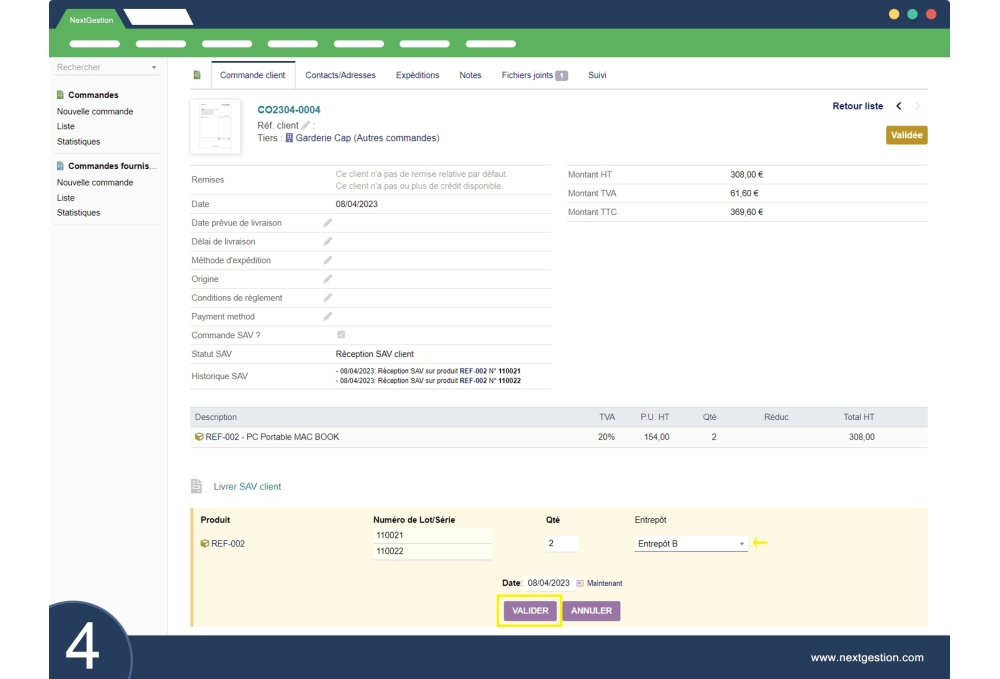Edit Date prévue de livraison field
Image resolution: width=1000 pixels, height=679 pixels.
(328, 223)
